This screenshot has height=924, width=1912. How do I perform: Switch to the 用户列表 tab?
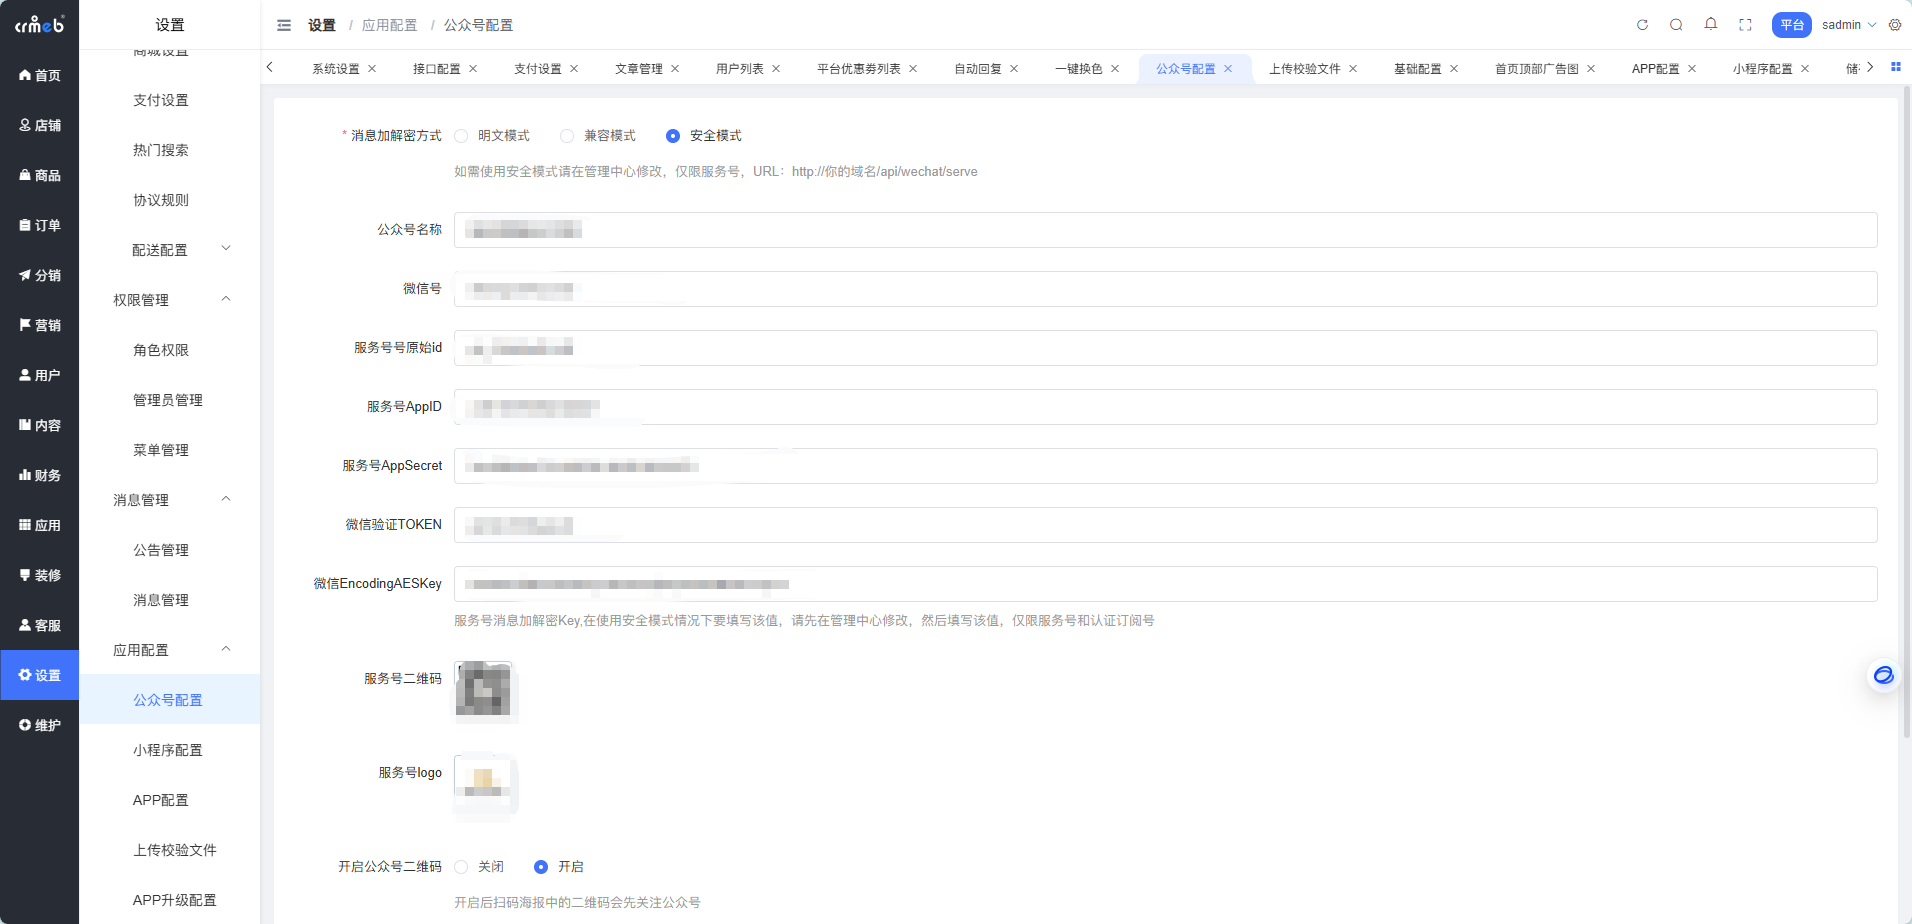pyautogui.click(x=739, y=69)
